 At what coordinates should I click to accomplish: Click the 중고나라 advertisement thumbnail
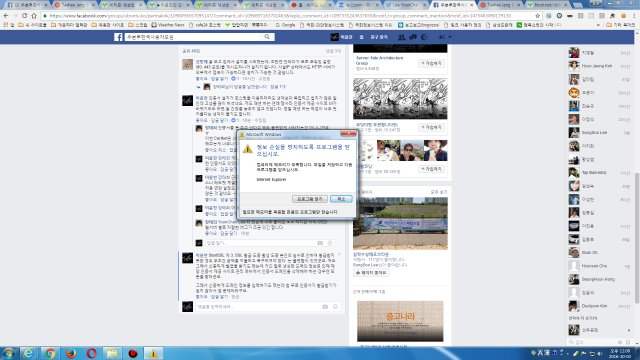[400, 321]
